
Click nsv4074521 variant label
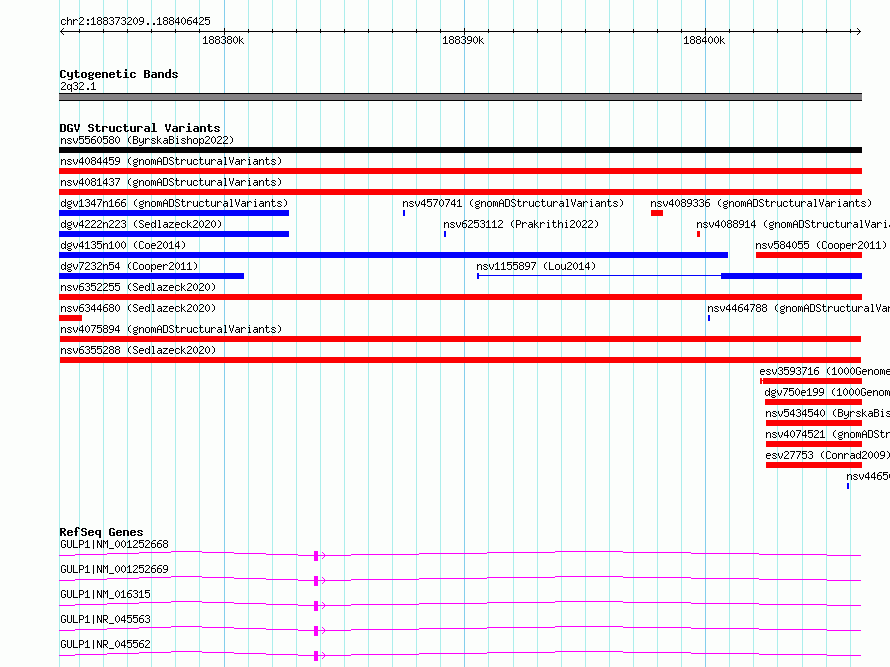pyautogui.click(x=827, y=434)
